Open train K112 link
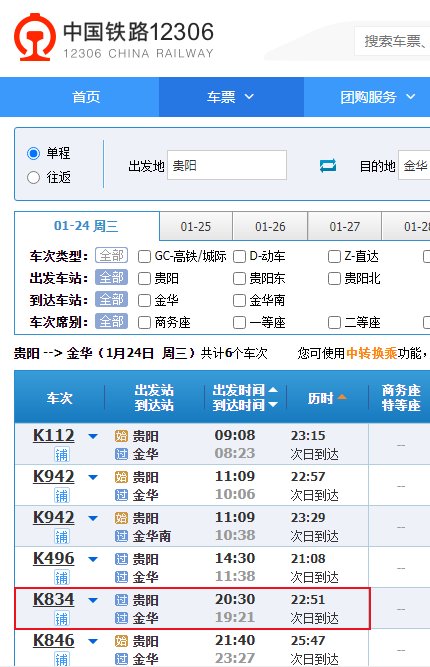The width and height of the screenshot is (430, 667). click(54, 435)
